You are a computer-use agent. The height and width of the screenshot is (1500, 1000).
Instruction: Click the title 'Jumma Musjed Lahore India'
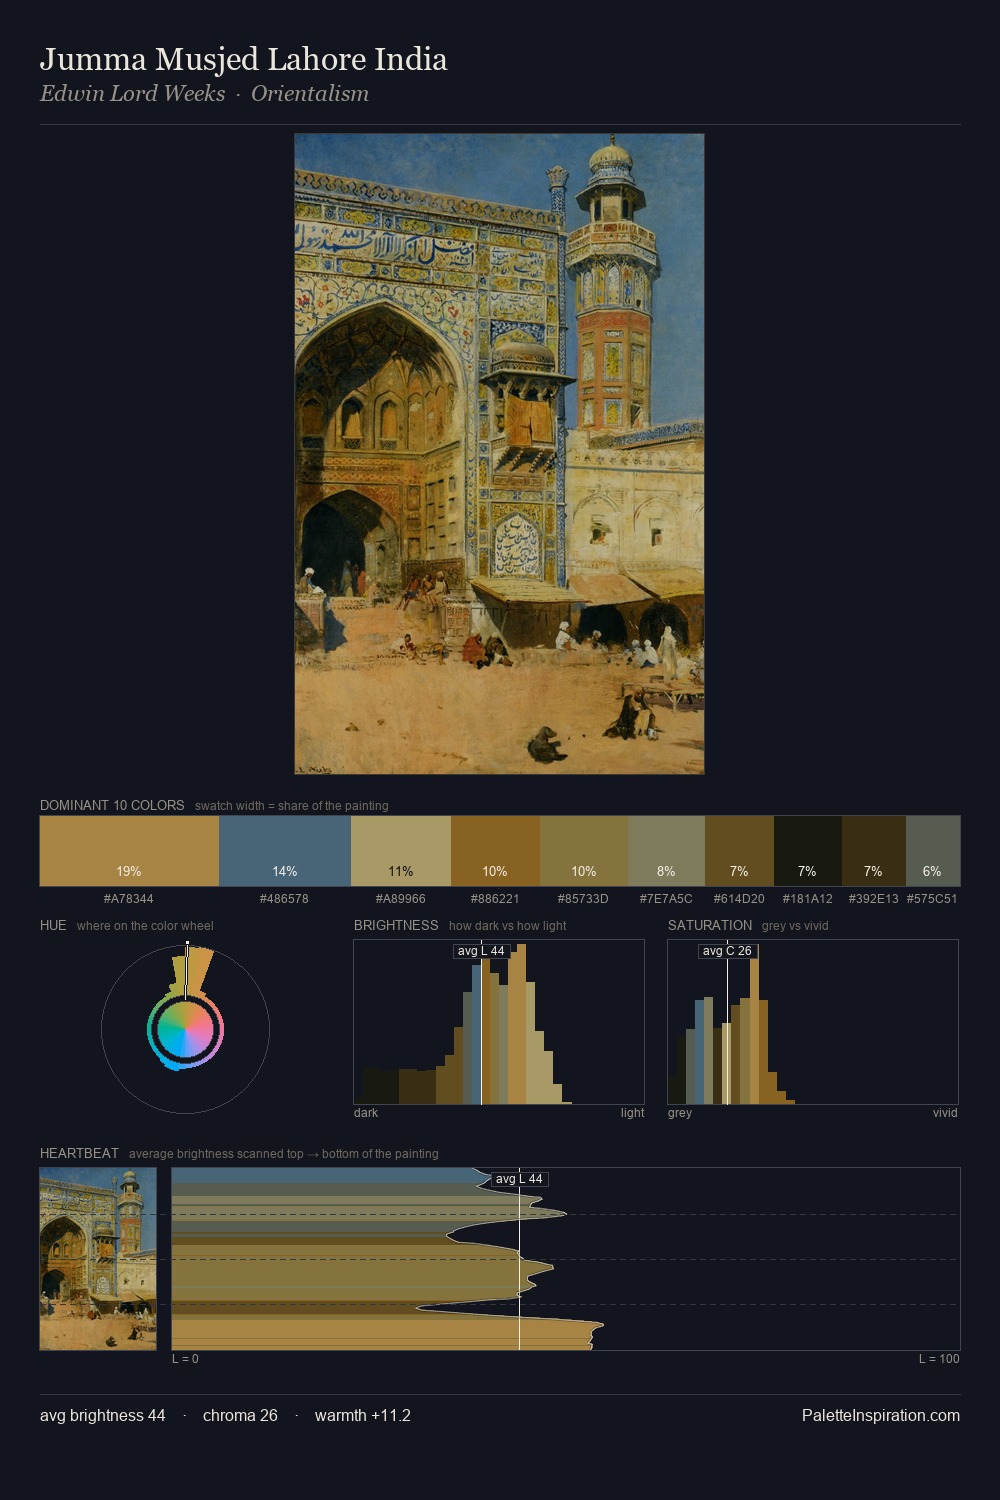(x=243, y=60)
